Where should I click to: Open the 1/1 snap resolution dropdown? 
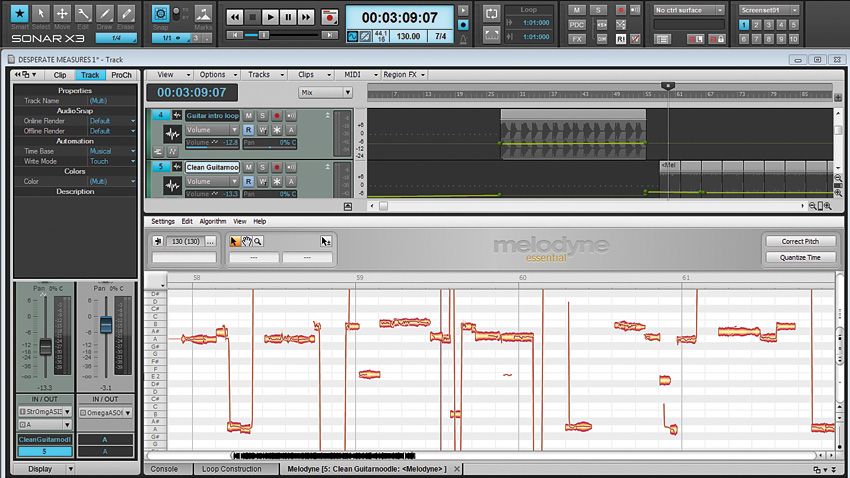tap(172, 38)
